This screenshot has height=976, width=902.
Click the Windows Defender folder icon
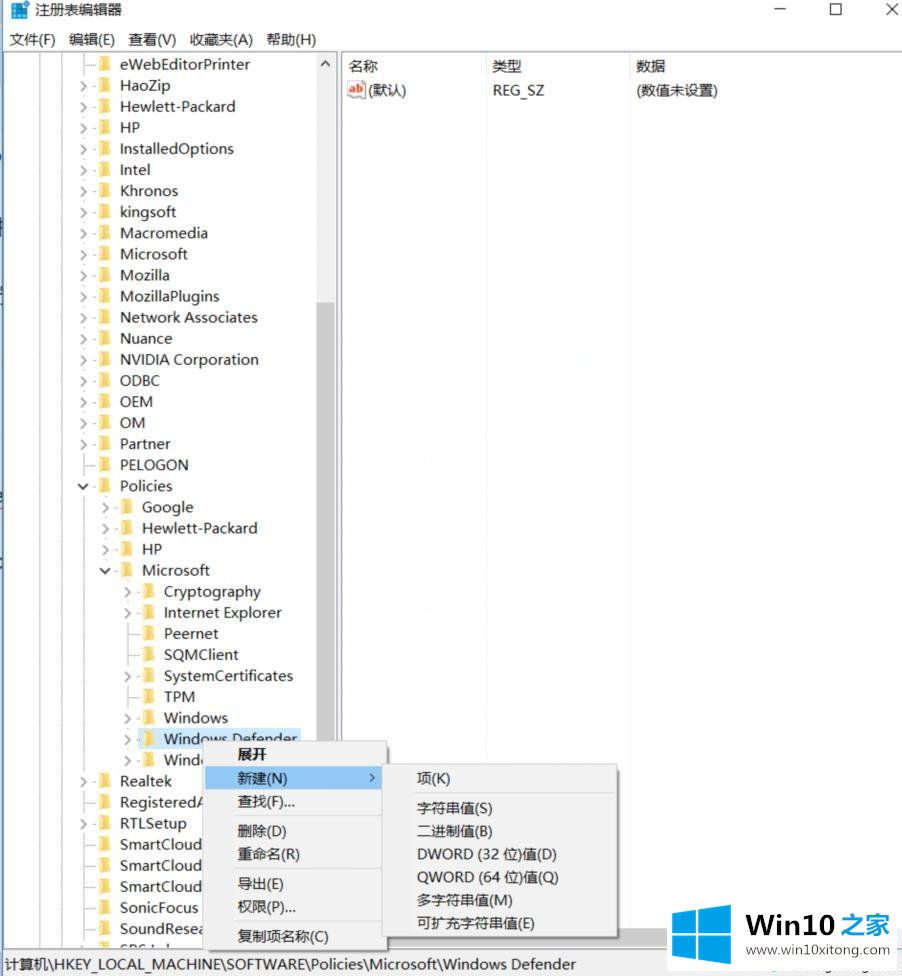[x=148, y=739]
